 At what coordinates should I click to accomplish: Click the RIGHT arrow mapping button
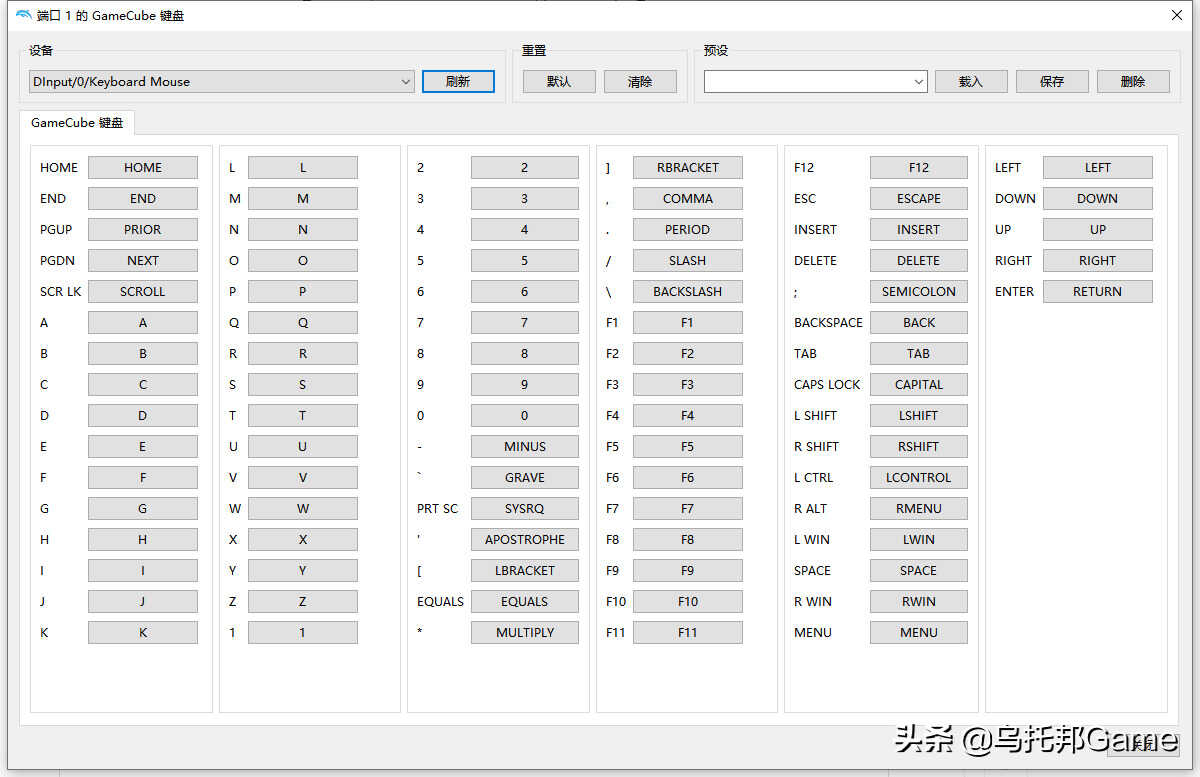click(x=1098, y=261)
